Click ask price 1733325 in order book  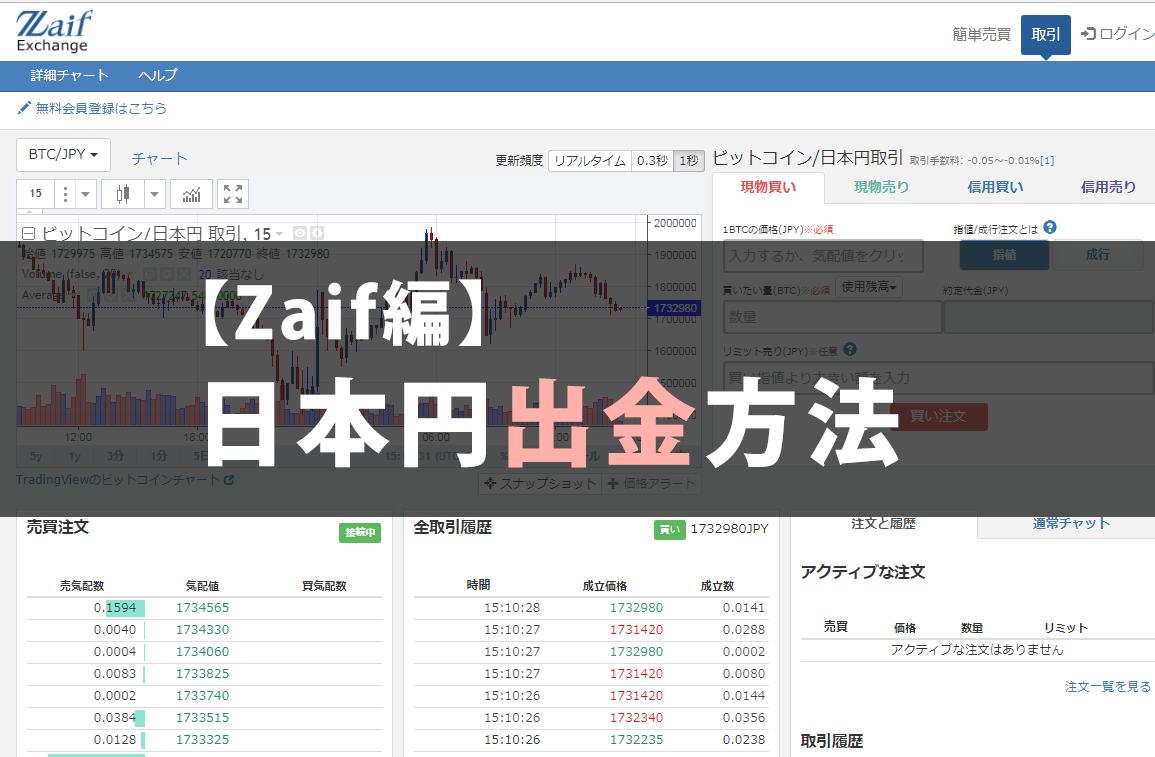click(x=203, y=740)
